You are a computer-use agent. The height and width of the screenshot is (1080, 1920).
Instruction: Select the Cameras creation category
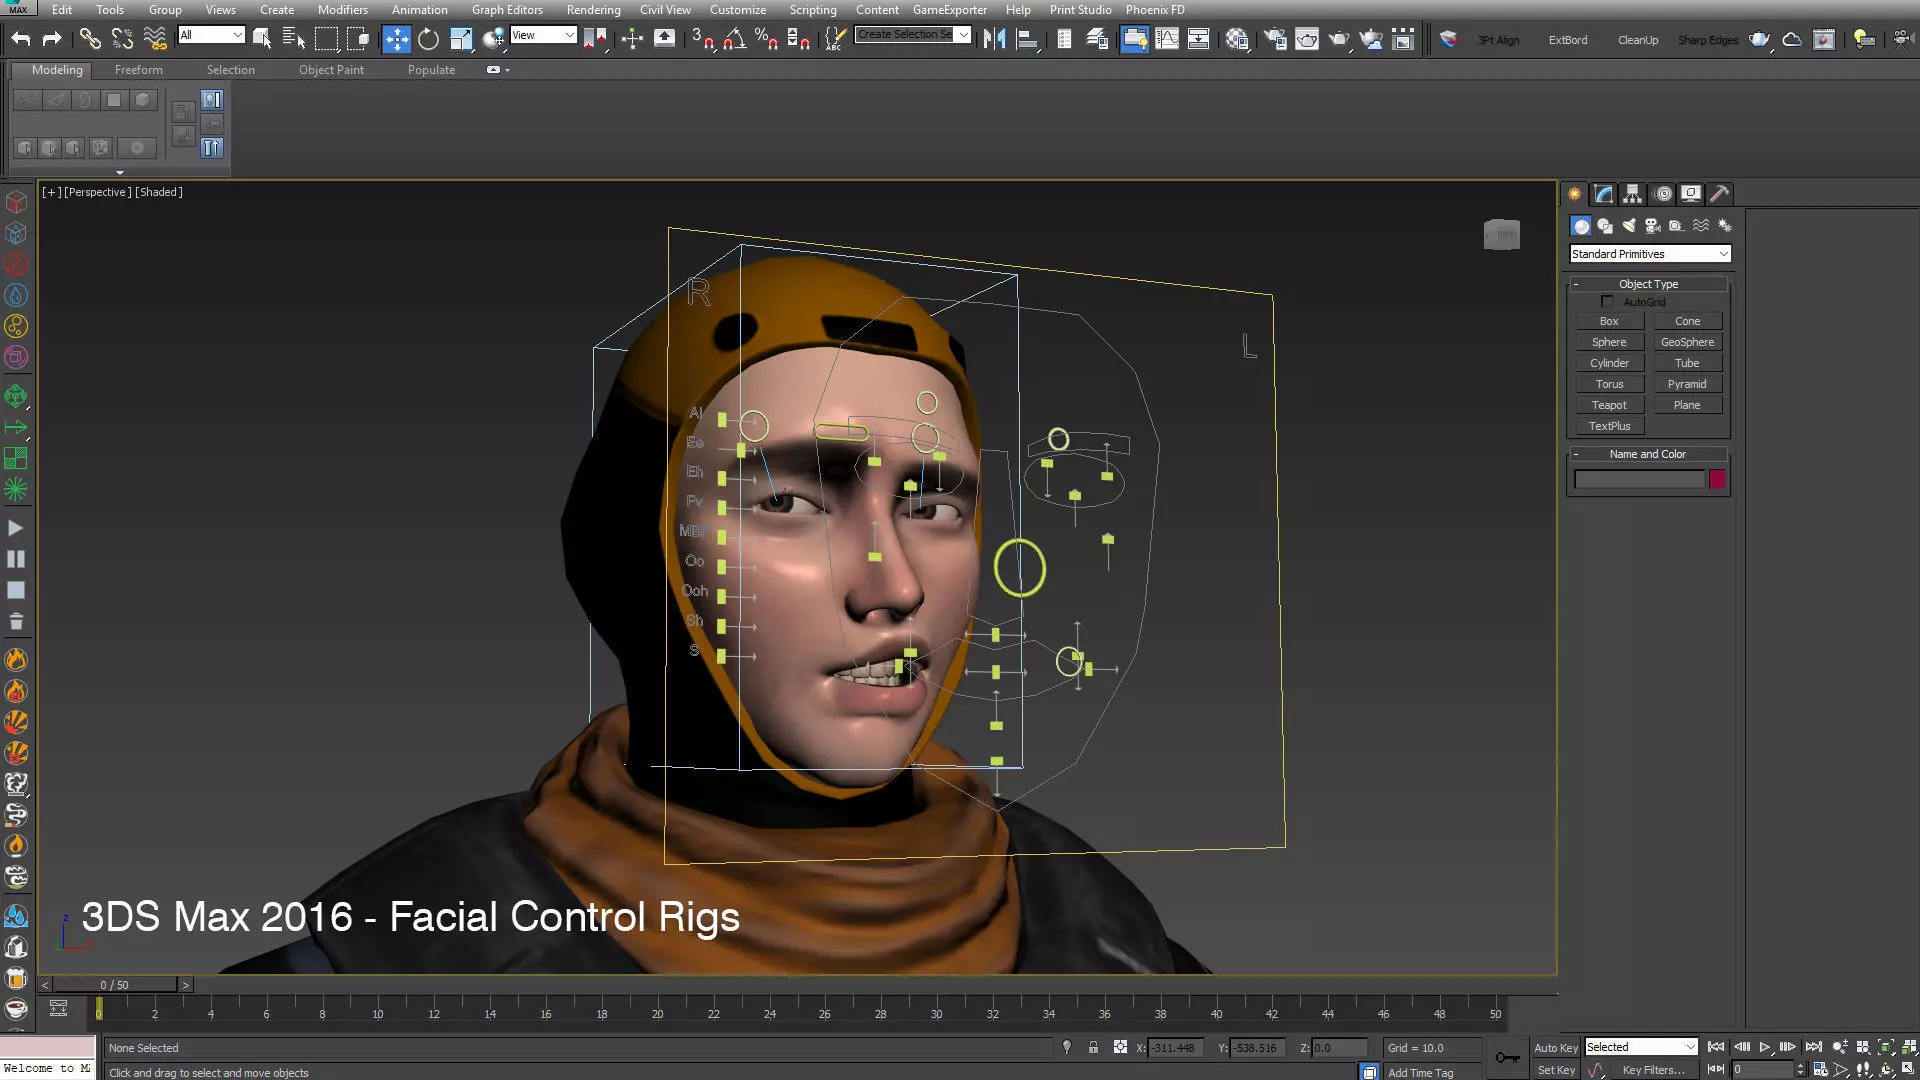tap(1653, 226)
